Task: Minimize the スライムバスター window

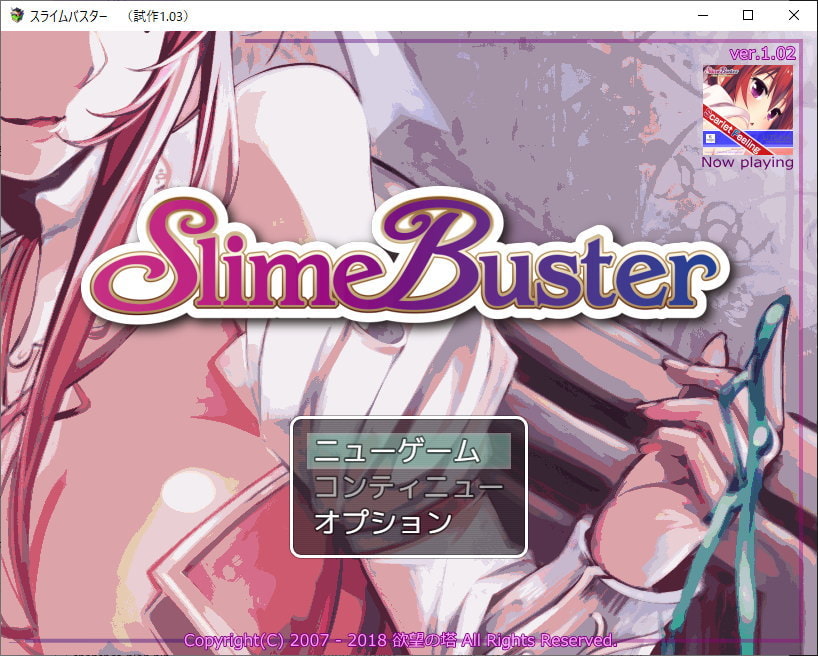Action: (x=703, y=16)
